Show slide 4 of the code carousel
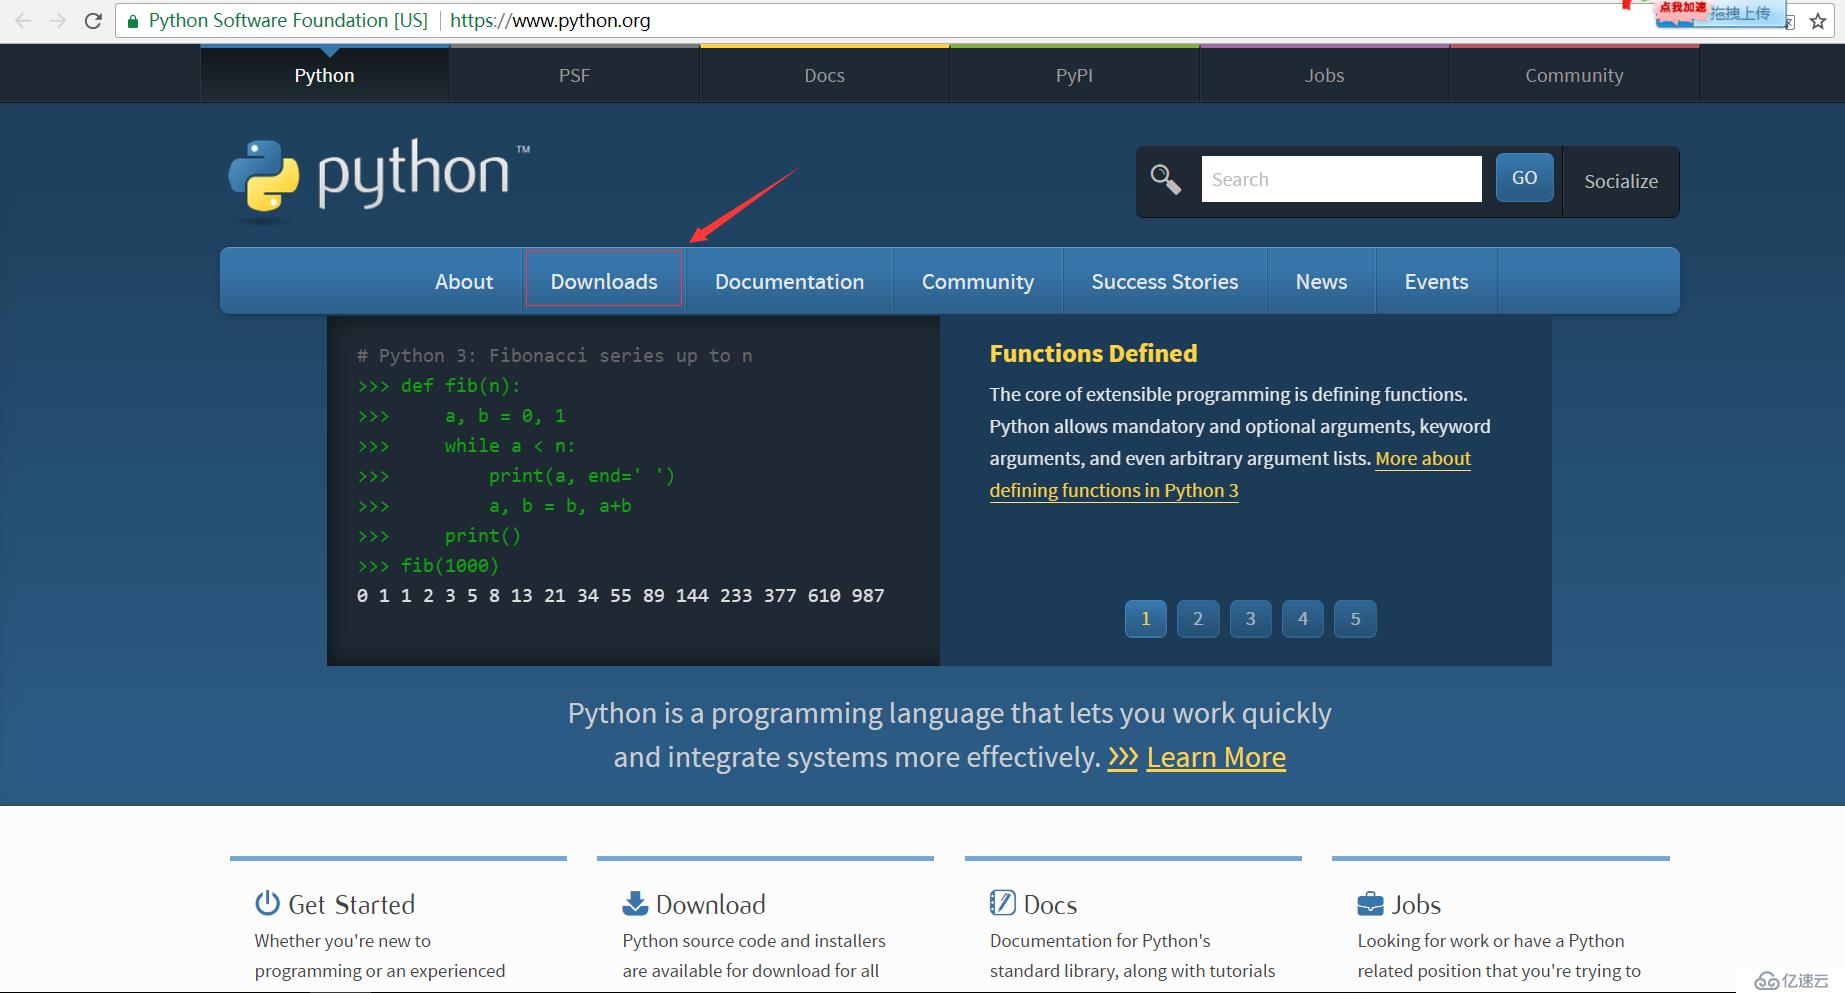This screenshot has width=1845, height=993. 1303,618
